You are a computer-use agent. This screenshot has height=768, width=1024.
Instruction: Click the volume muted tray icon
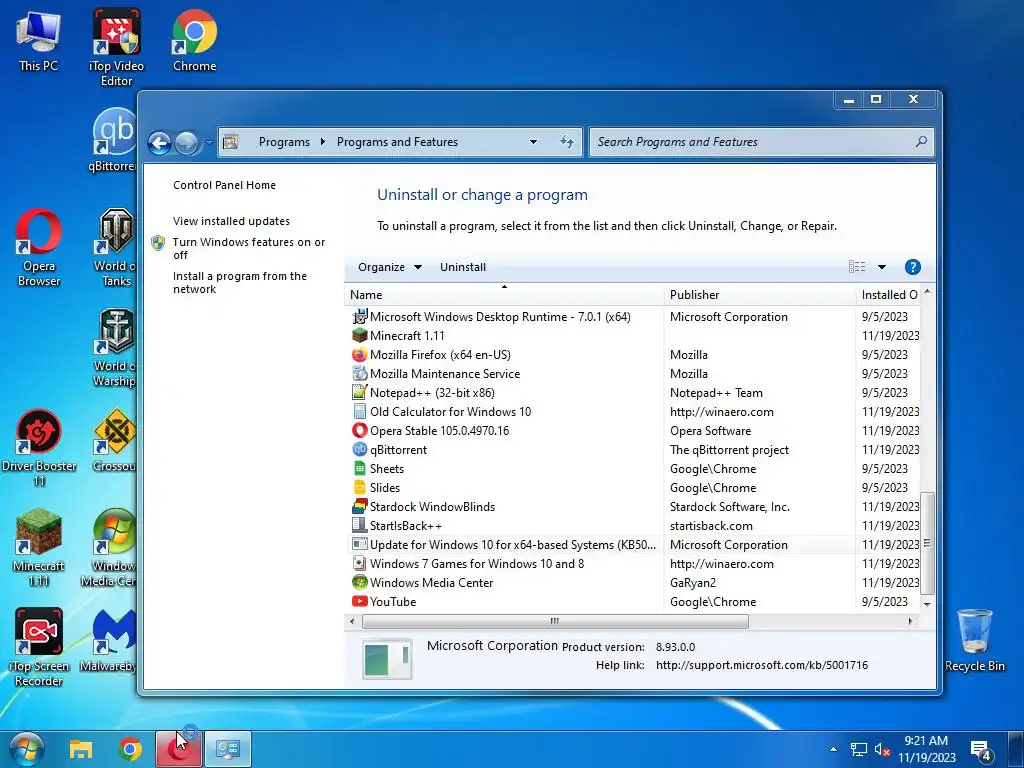pos(882,750)
